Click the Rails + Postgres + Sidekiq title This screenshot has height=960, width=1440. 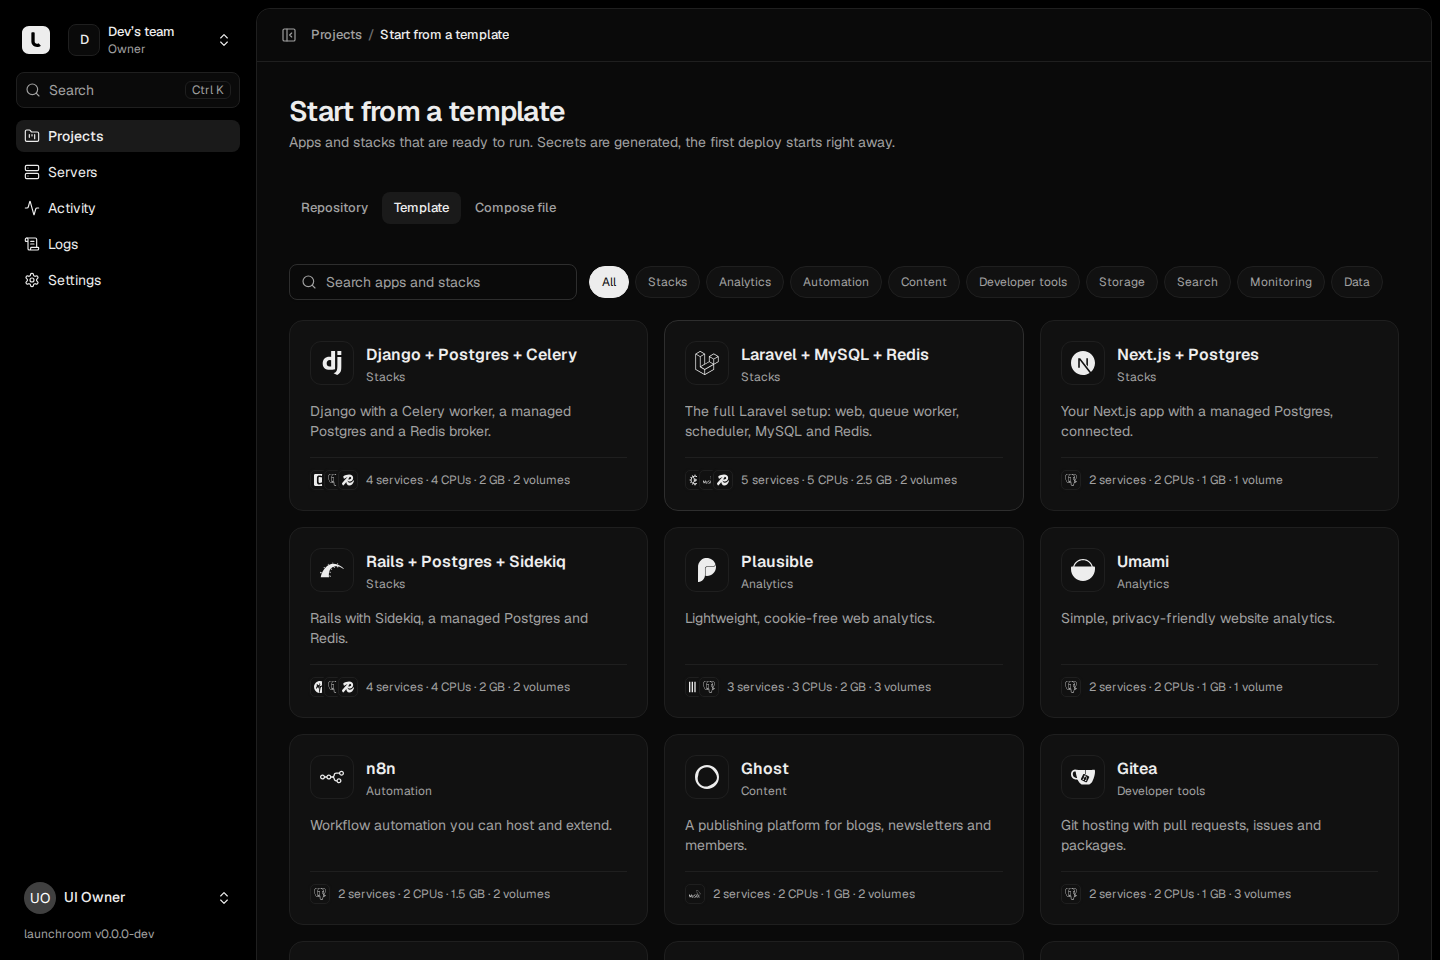tap(466, 562)
